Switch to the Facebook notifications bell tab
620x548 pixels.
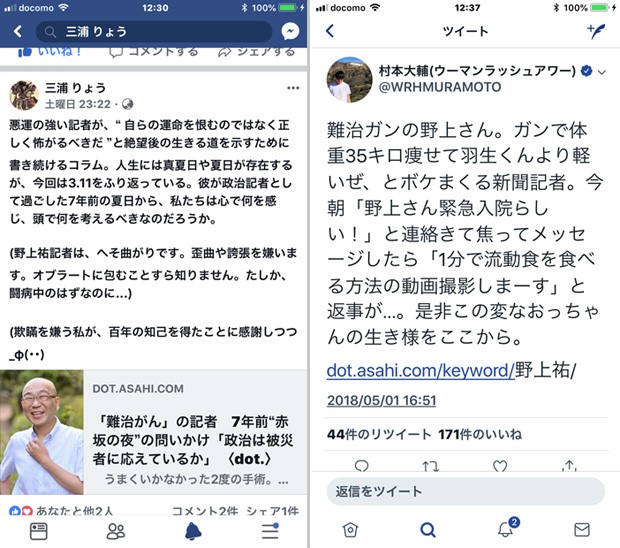pos(193,531)
